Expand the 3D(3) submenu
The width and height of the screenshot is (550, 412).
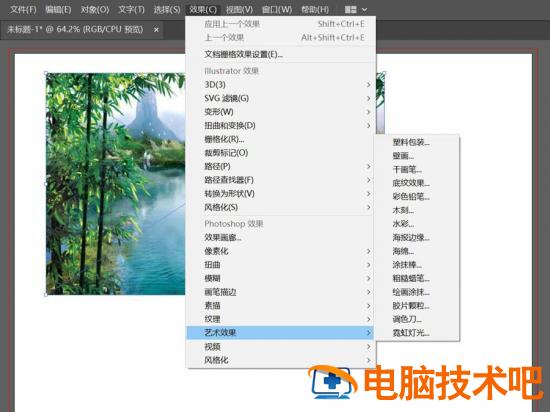tap(281, 85)
